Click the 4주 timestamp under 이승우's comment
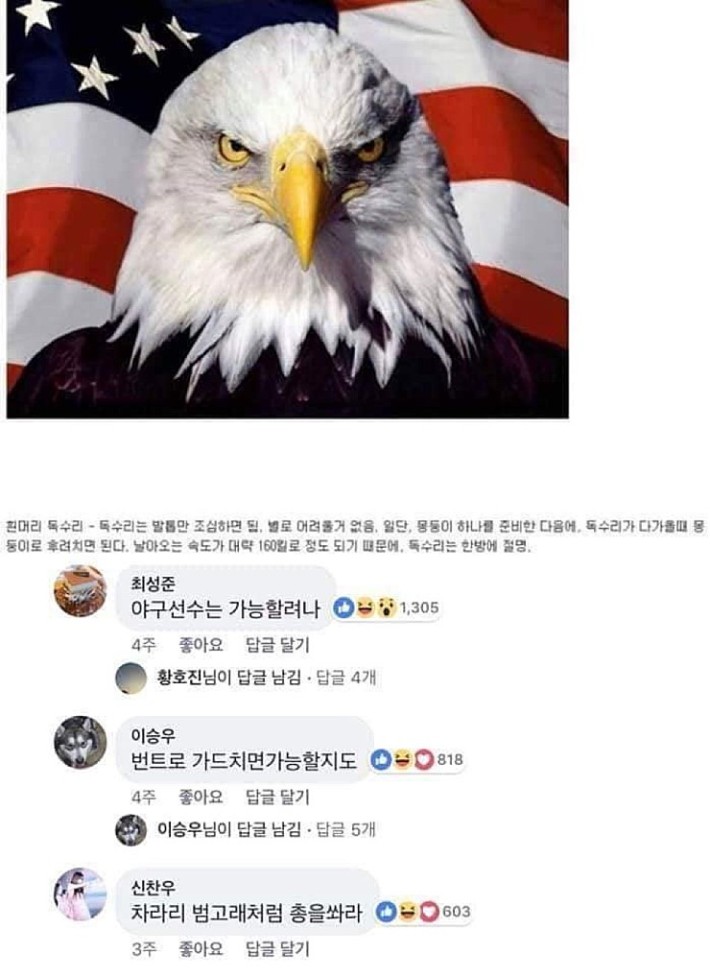Screen dimensions: 710x977 click(143, 797)
